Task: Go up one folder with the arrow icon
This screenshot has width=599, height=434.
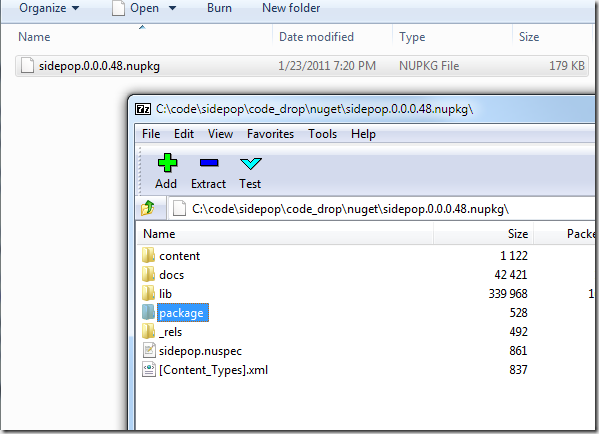Action: click(x=148, y=208)
